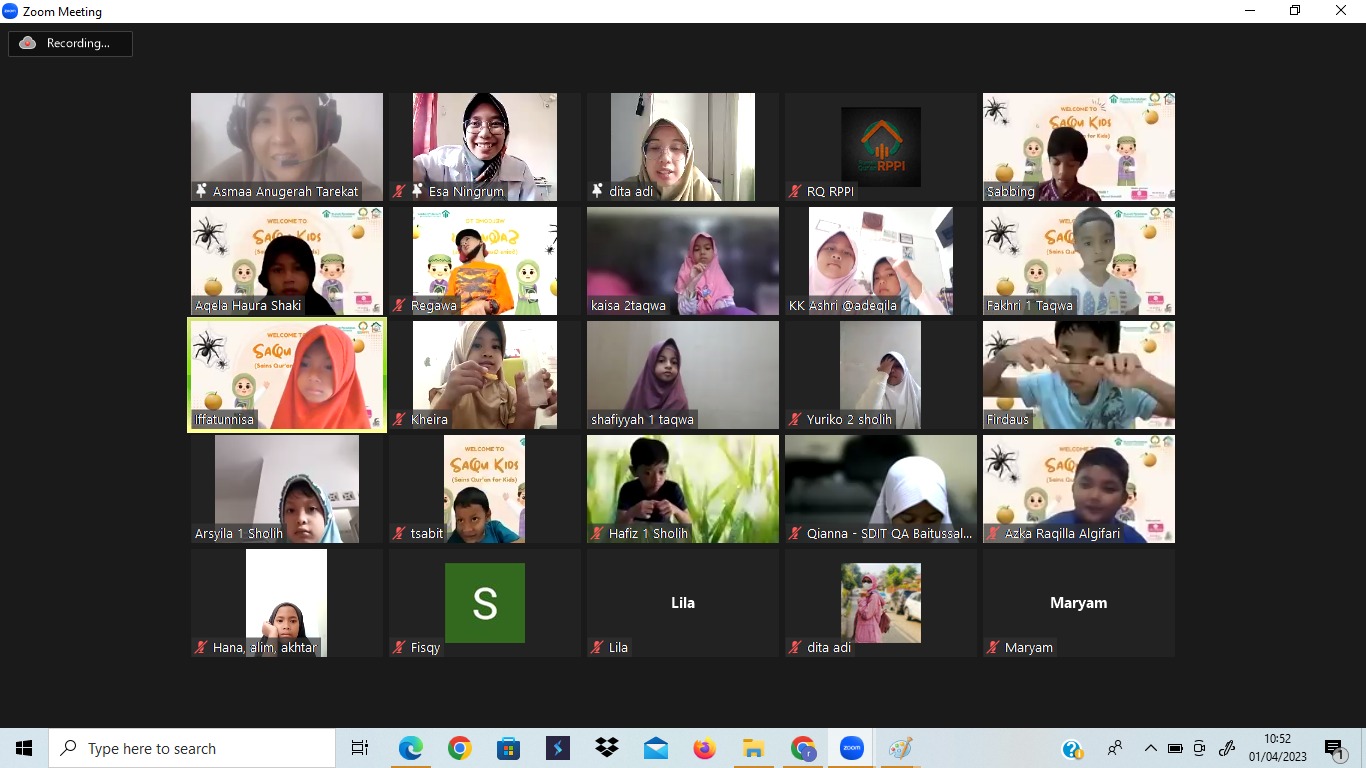Image resolution: width=1366 pixels, height=768 pixels.
Task: Click the pin icon next to Asmaa Anugerah Tarekat
Action: [202, 191]
